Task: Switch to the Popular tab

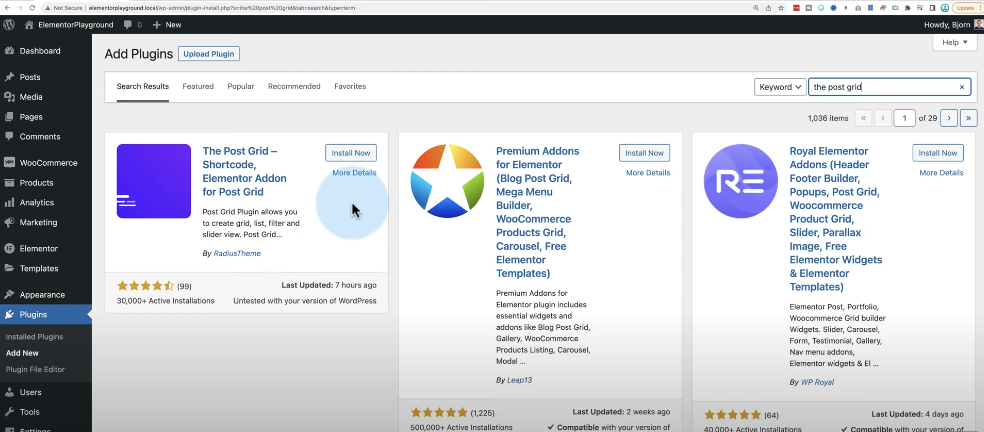Action: coord(241,87)
